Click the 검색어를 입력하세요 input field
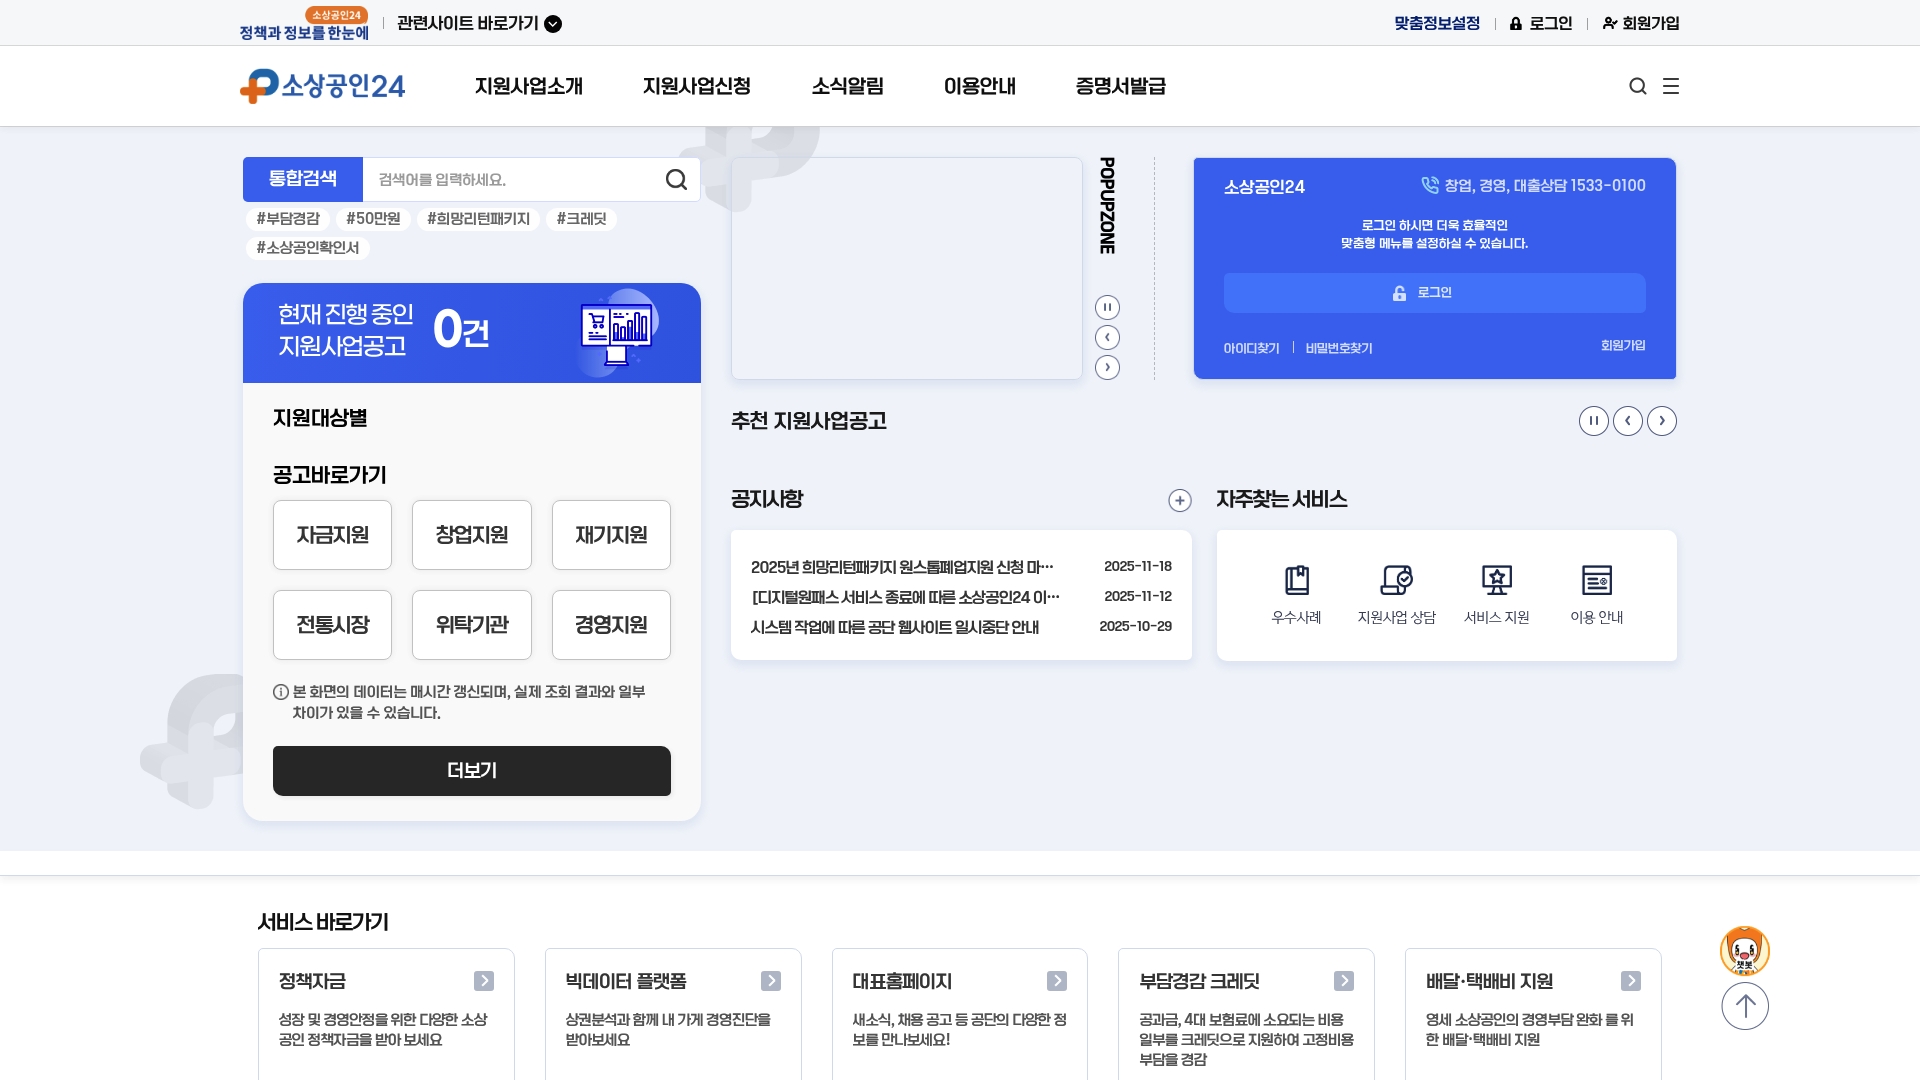Screen dimensions: 1920x1080 [500, 179]
